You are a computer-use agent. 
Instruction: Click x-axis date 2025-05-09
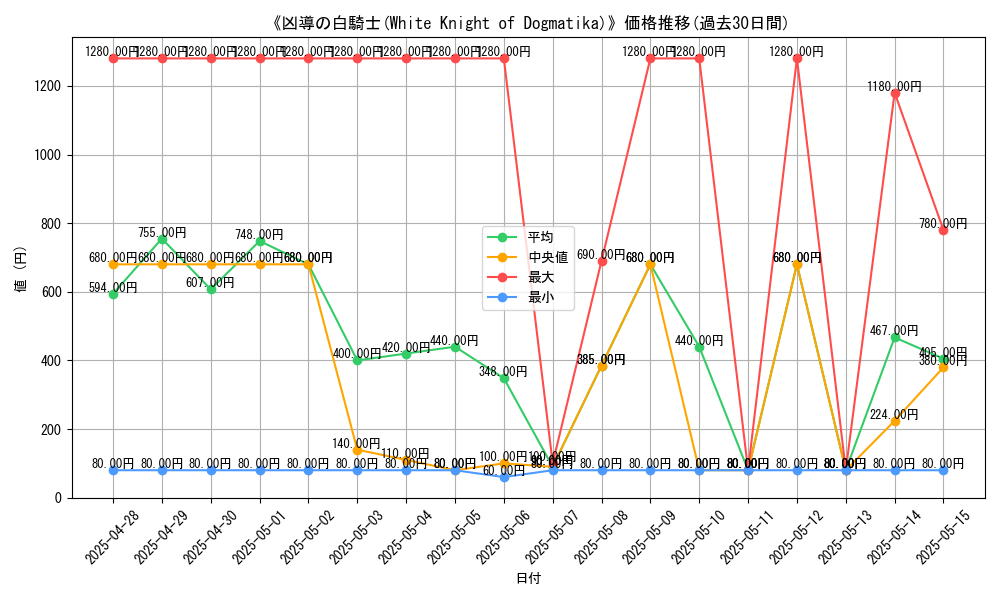pyautogui.click(x=650, y=537)
